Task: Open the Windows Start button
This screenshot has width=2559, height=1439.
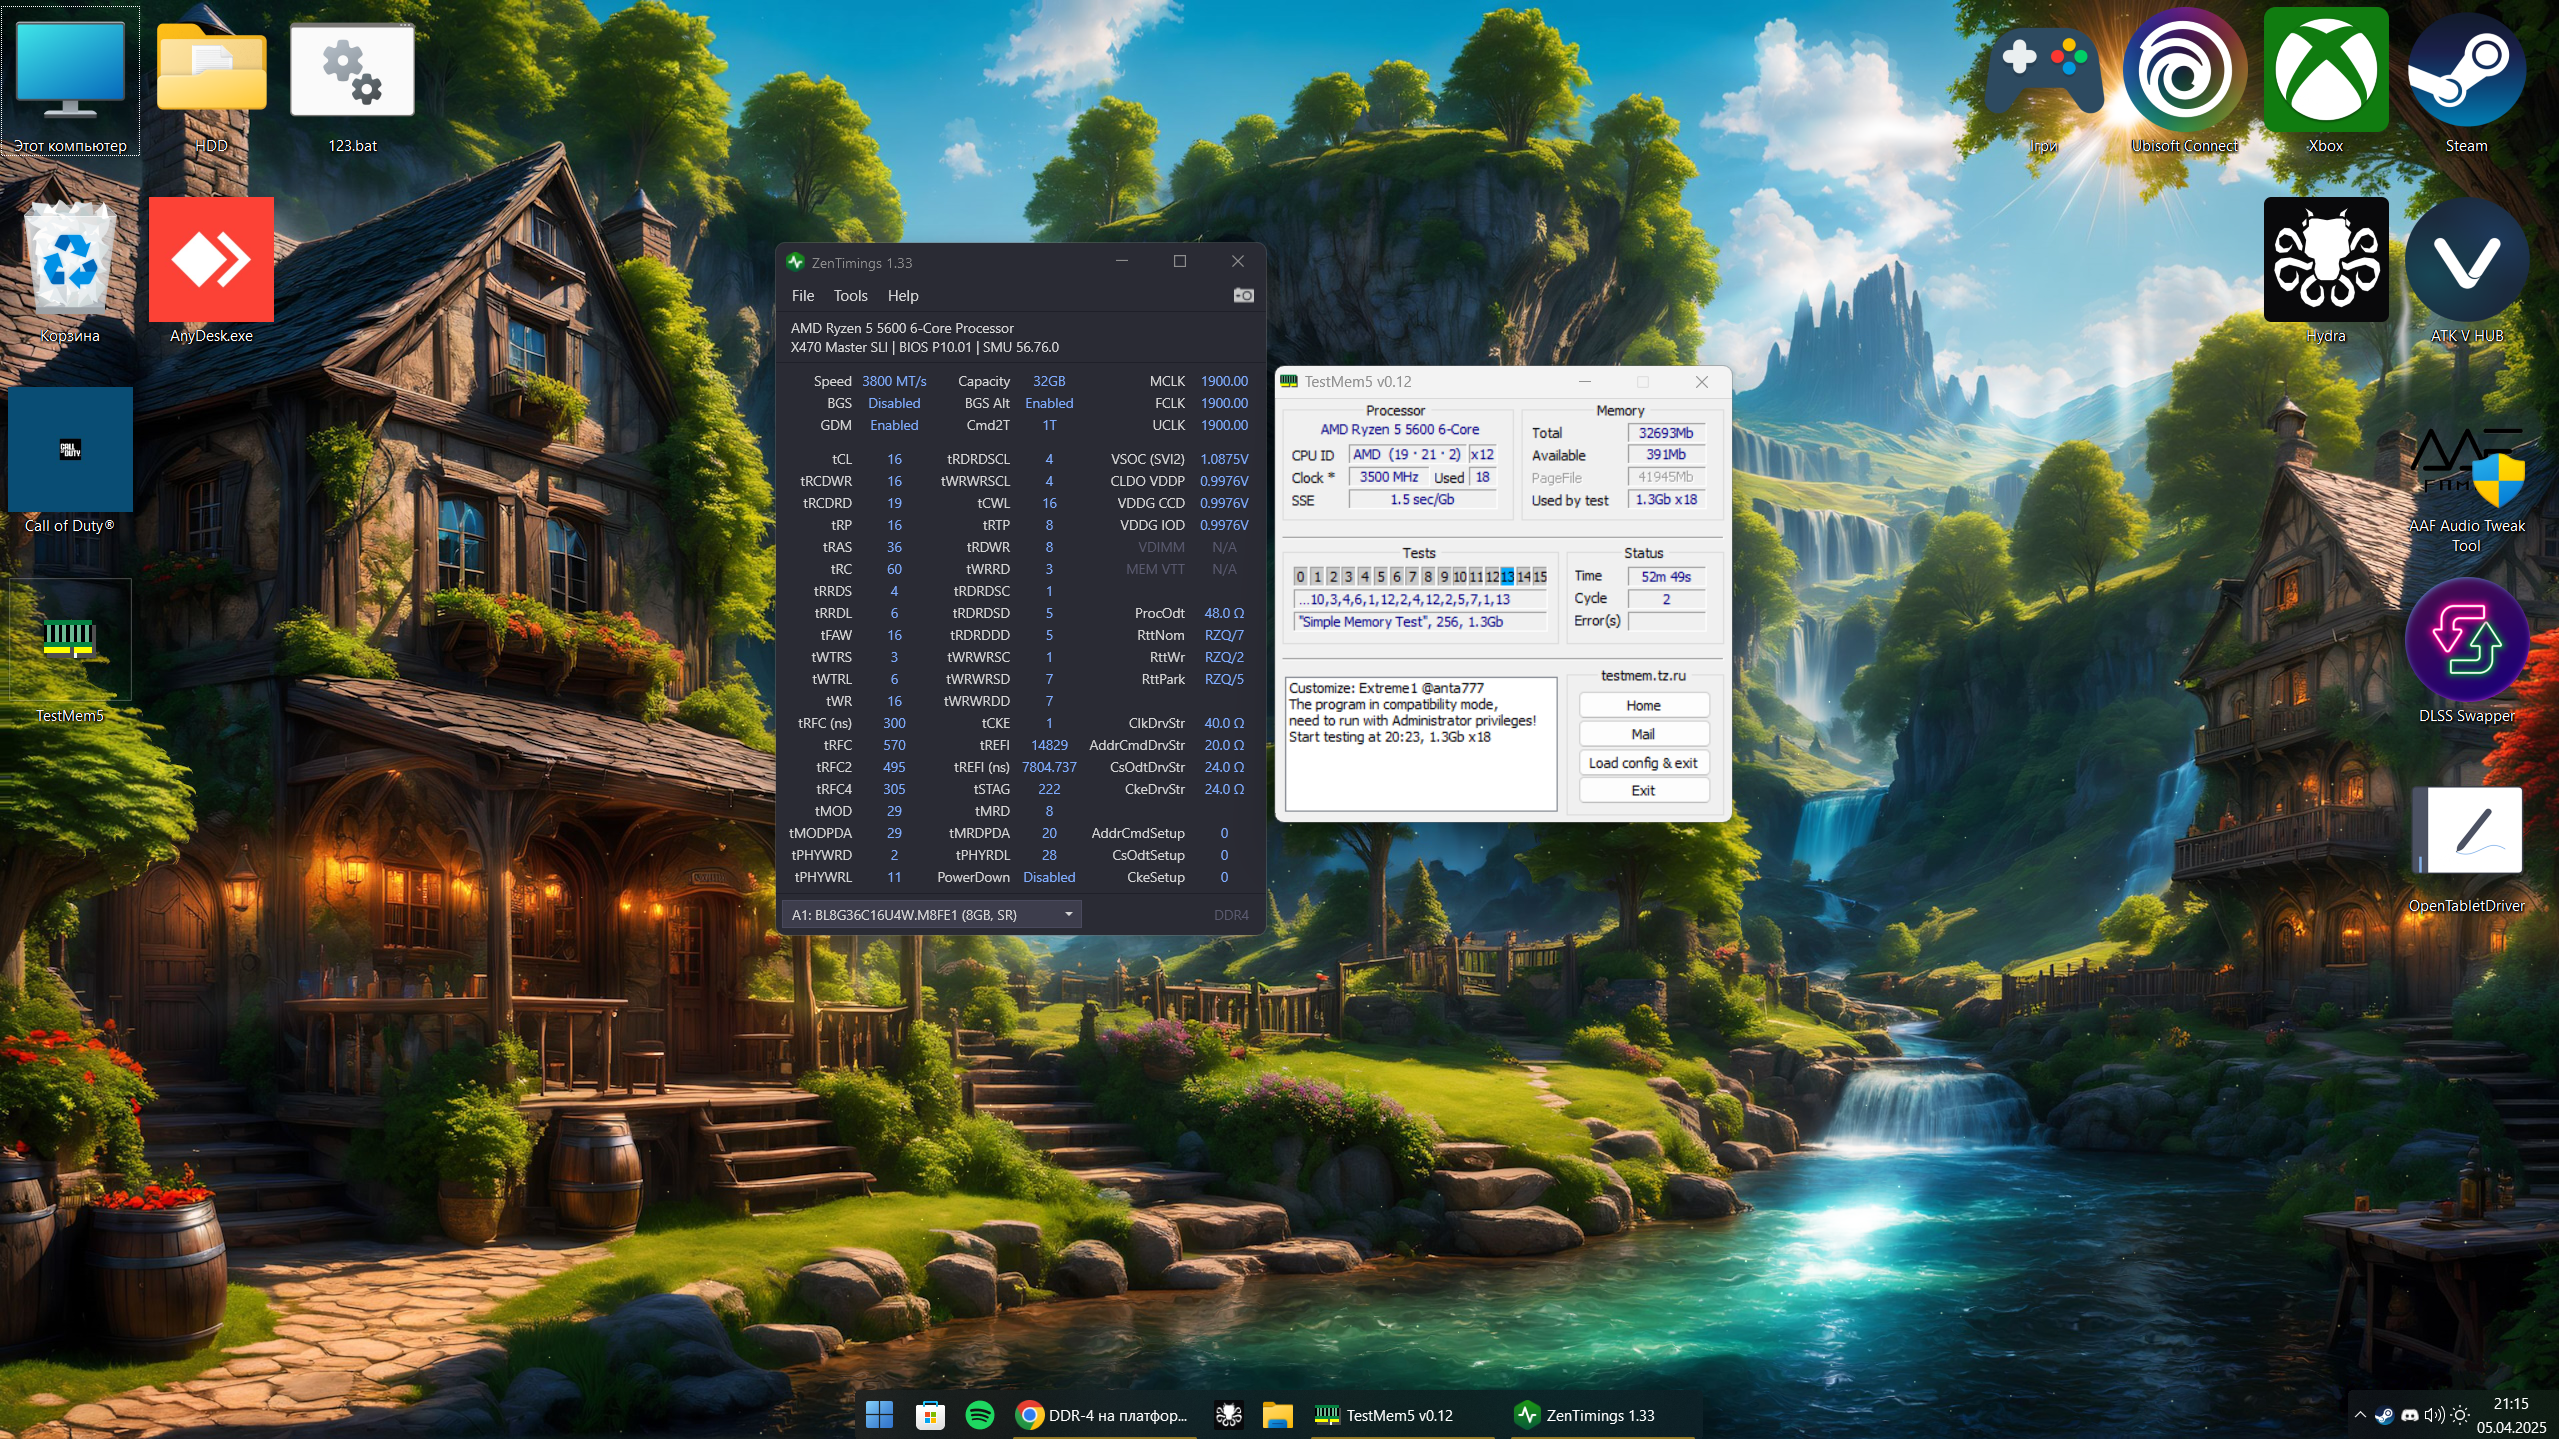Action: pyautogui.click(x=879, y=1415)
